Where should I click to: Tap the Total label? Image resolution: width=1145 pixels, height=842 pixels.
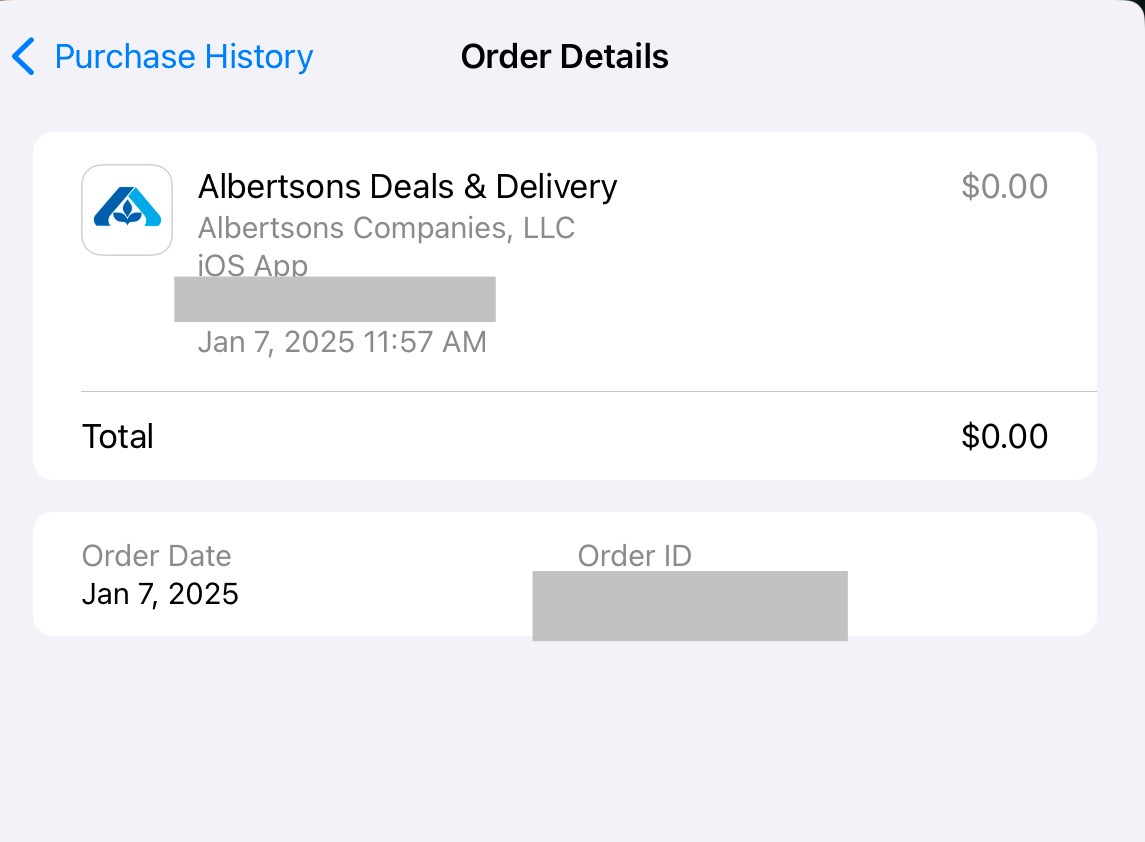pyautogui.click(x=118, y=436)
